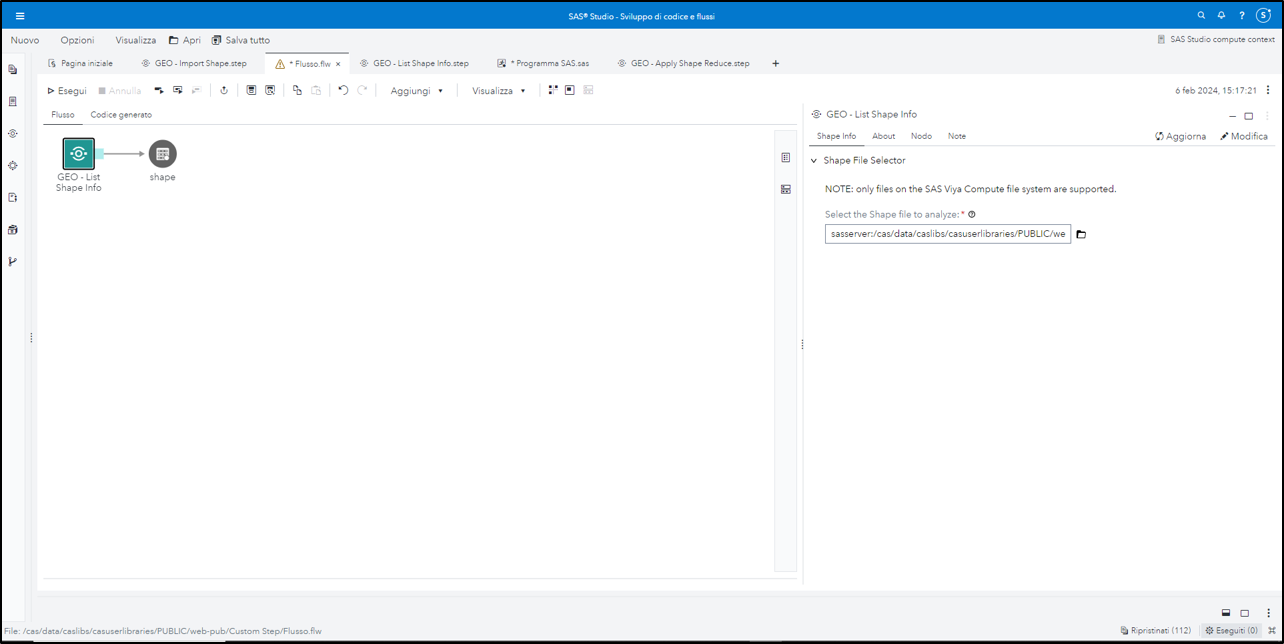Select the GEO - List Shape Info node
This screenshot has width=1284, height=644.
coord(79,154)
